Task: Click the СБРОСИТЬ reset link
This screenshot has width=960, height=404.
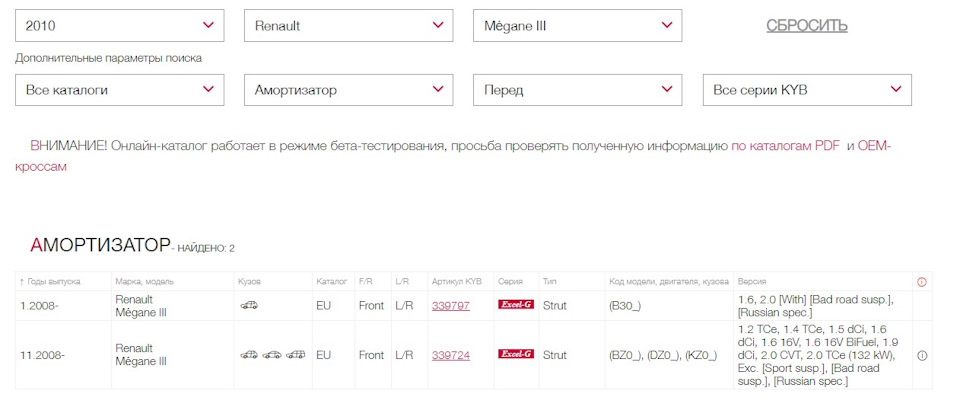Action: (807, 26)
